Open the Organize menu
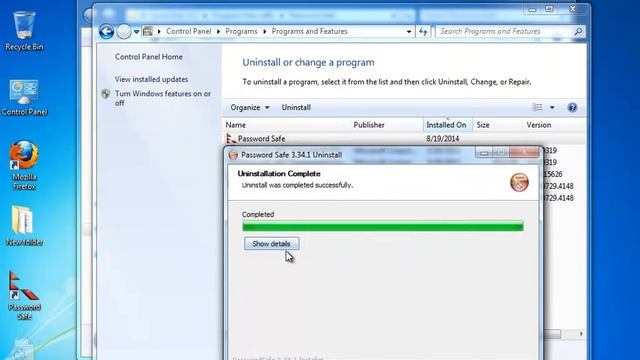The image size is (640, 360). click(249, 107)
